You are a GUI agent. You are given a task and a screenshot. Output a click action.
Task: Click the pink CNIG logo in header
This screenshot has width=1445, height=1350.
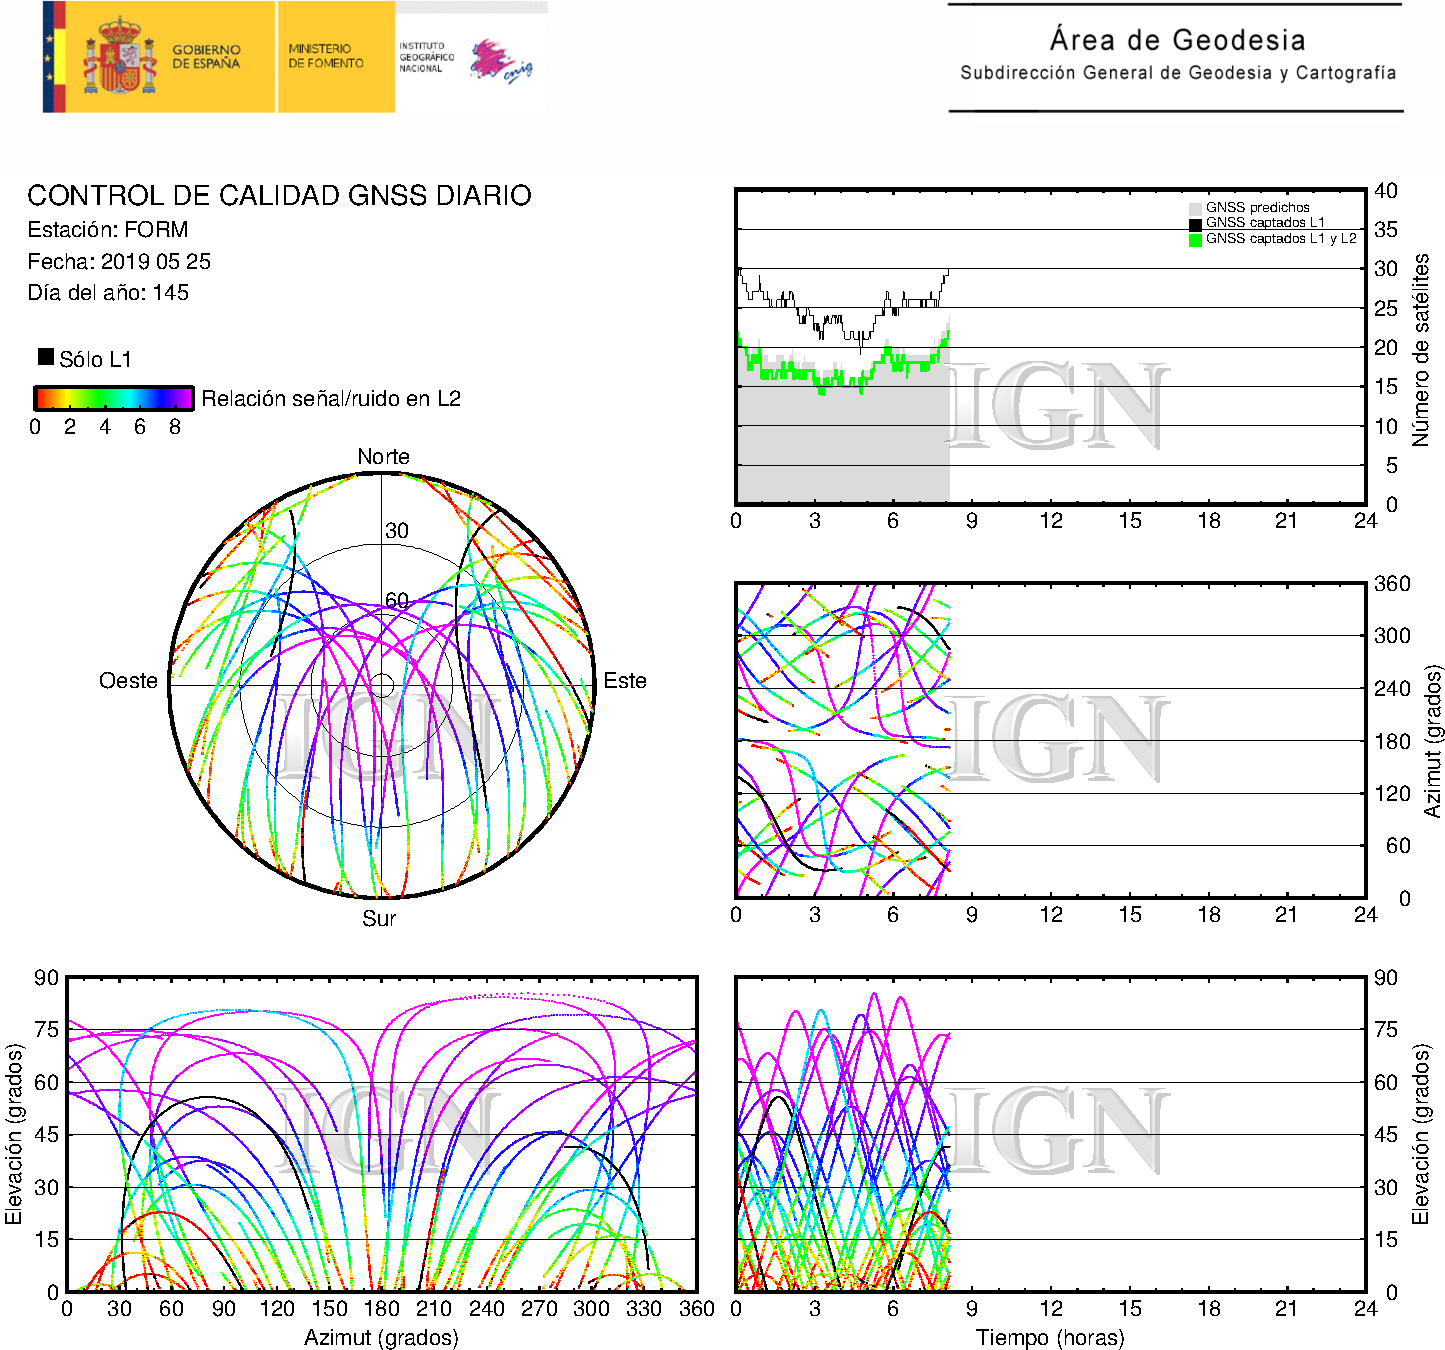click(500, 61)
